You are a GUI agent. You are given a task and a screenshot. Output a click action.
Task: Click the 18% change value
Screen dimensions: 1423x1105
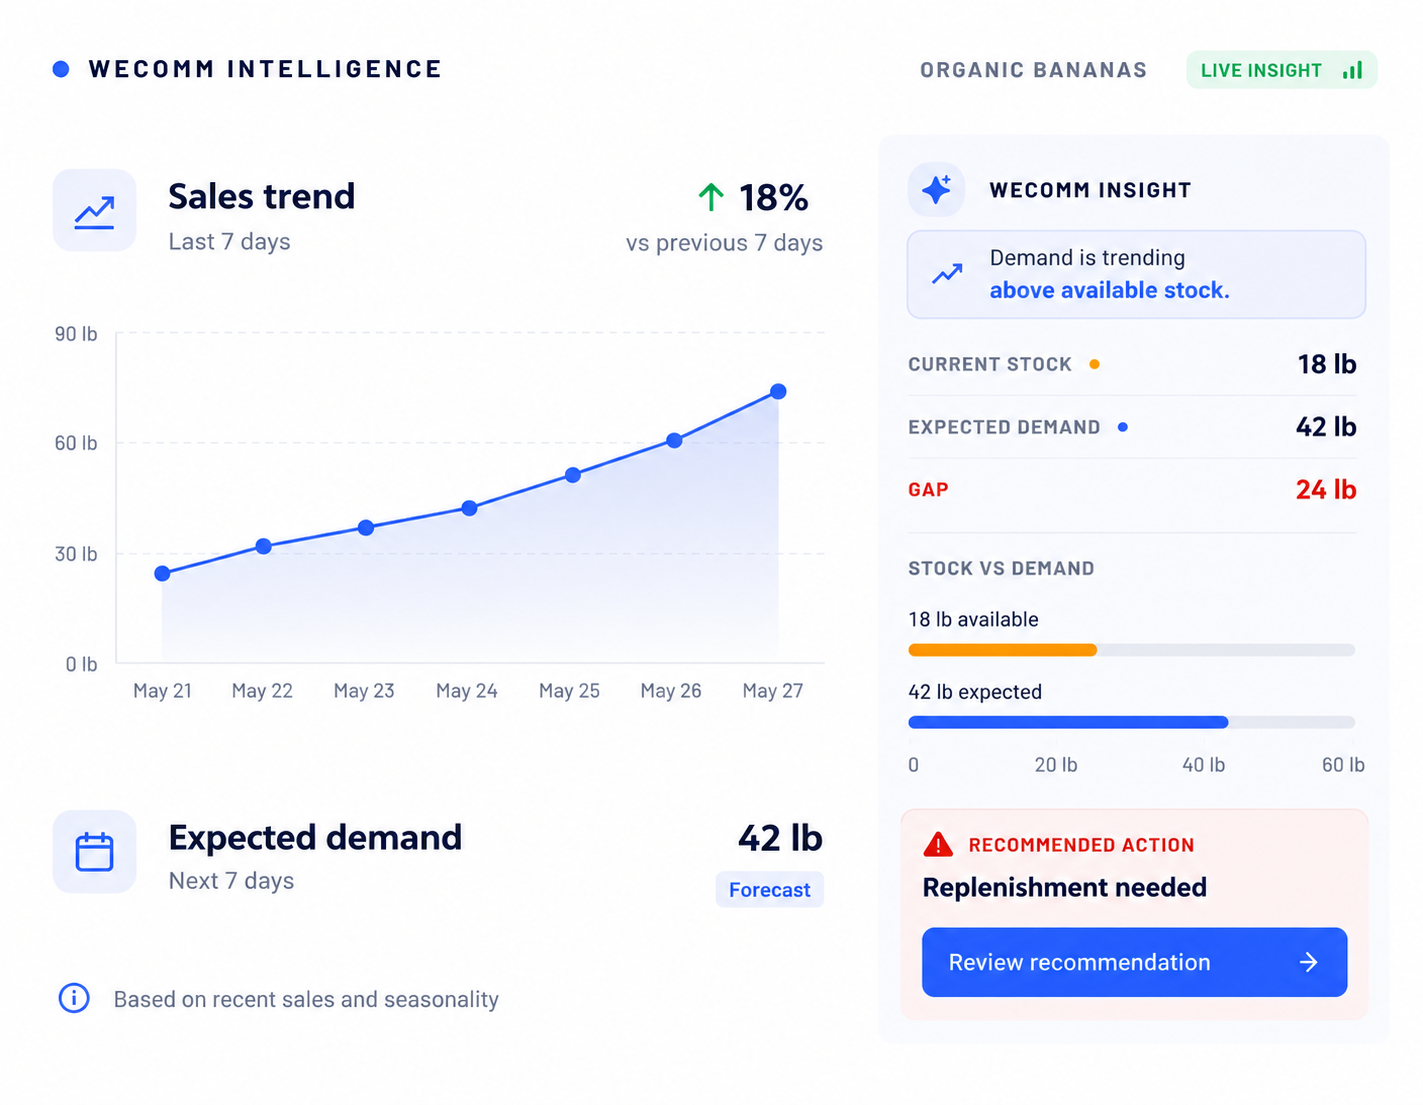pos(773,197)
